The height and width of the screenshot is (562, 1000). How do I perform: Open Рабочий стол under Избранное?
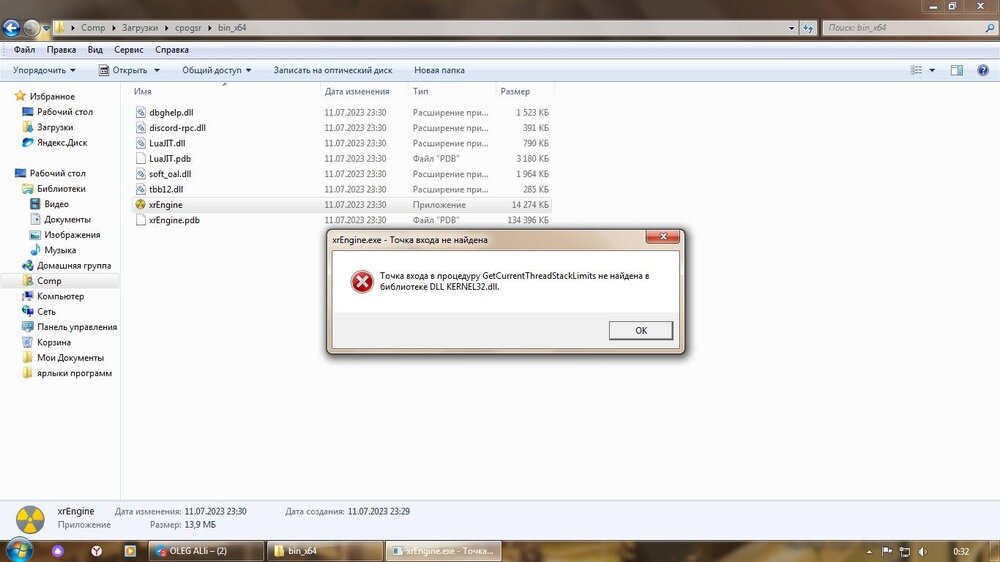tap(64, 112)
